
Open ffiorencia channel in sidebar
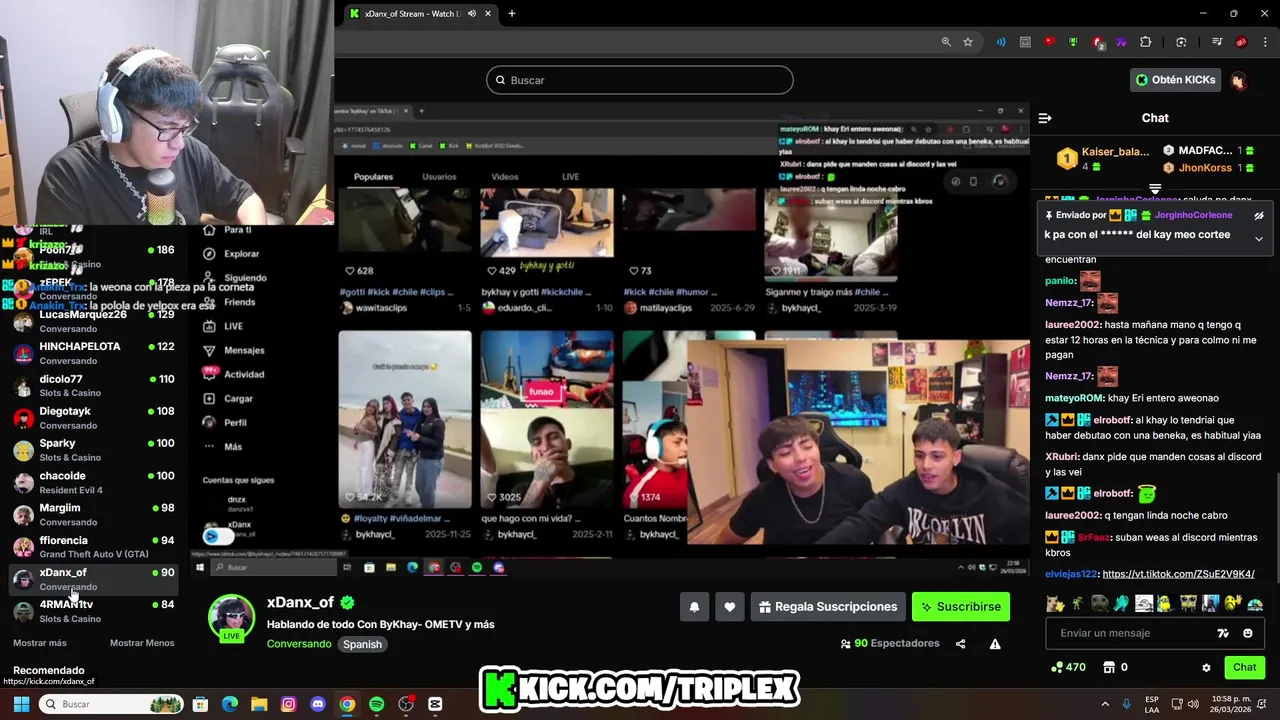pos(95,547)
